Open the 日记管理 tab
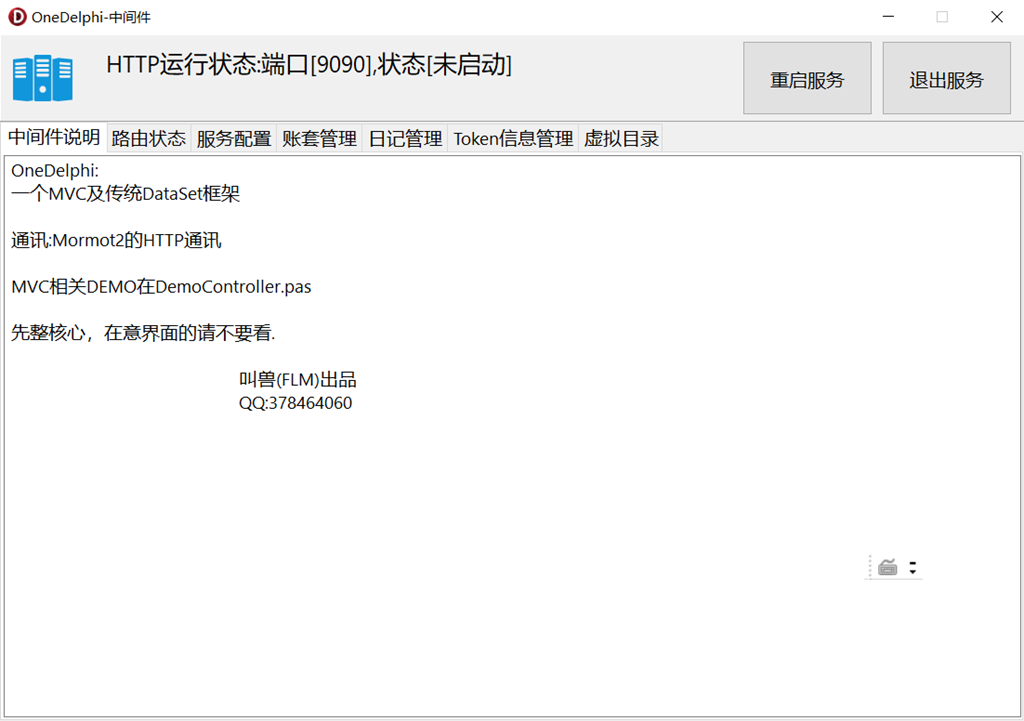 pos(405,138)
